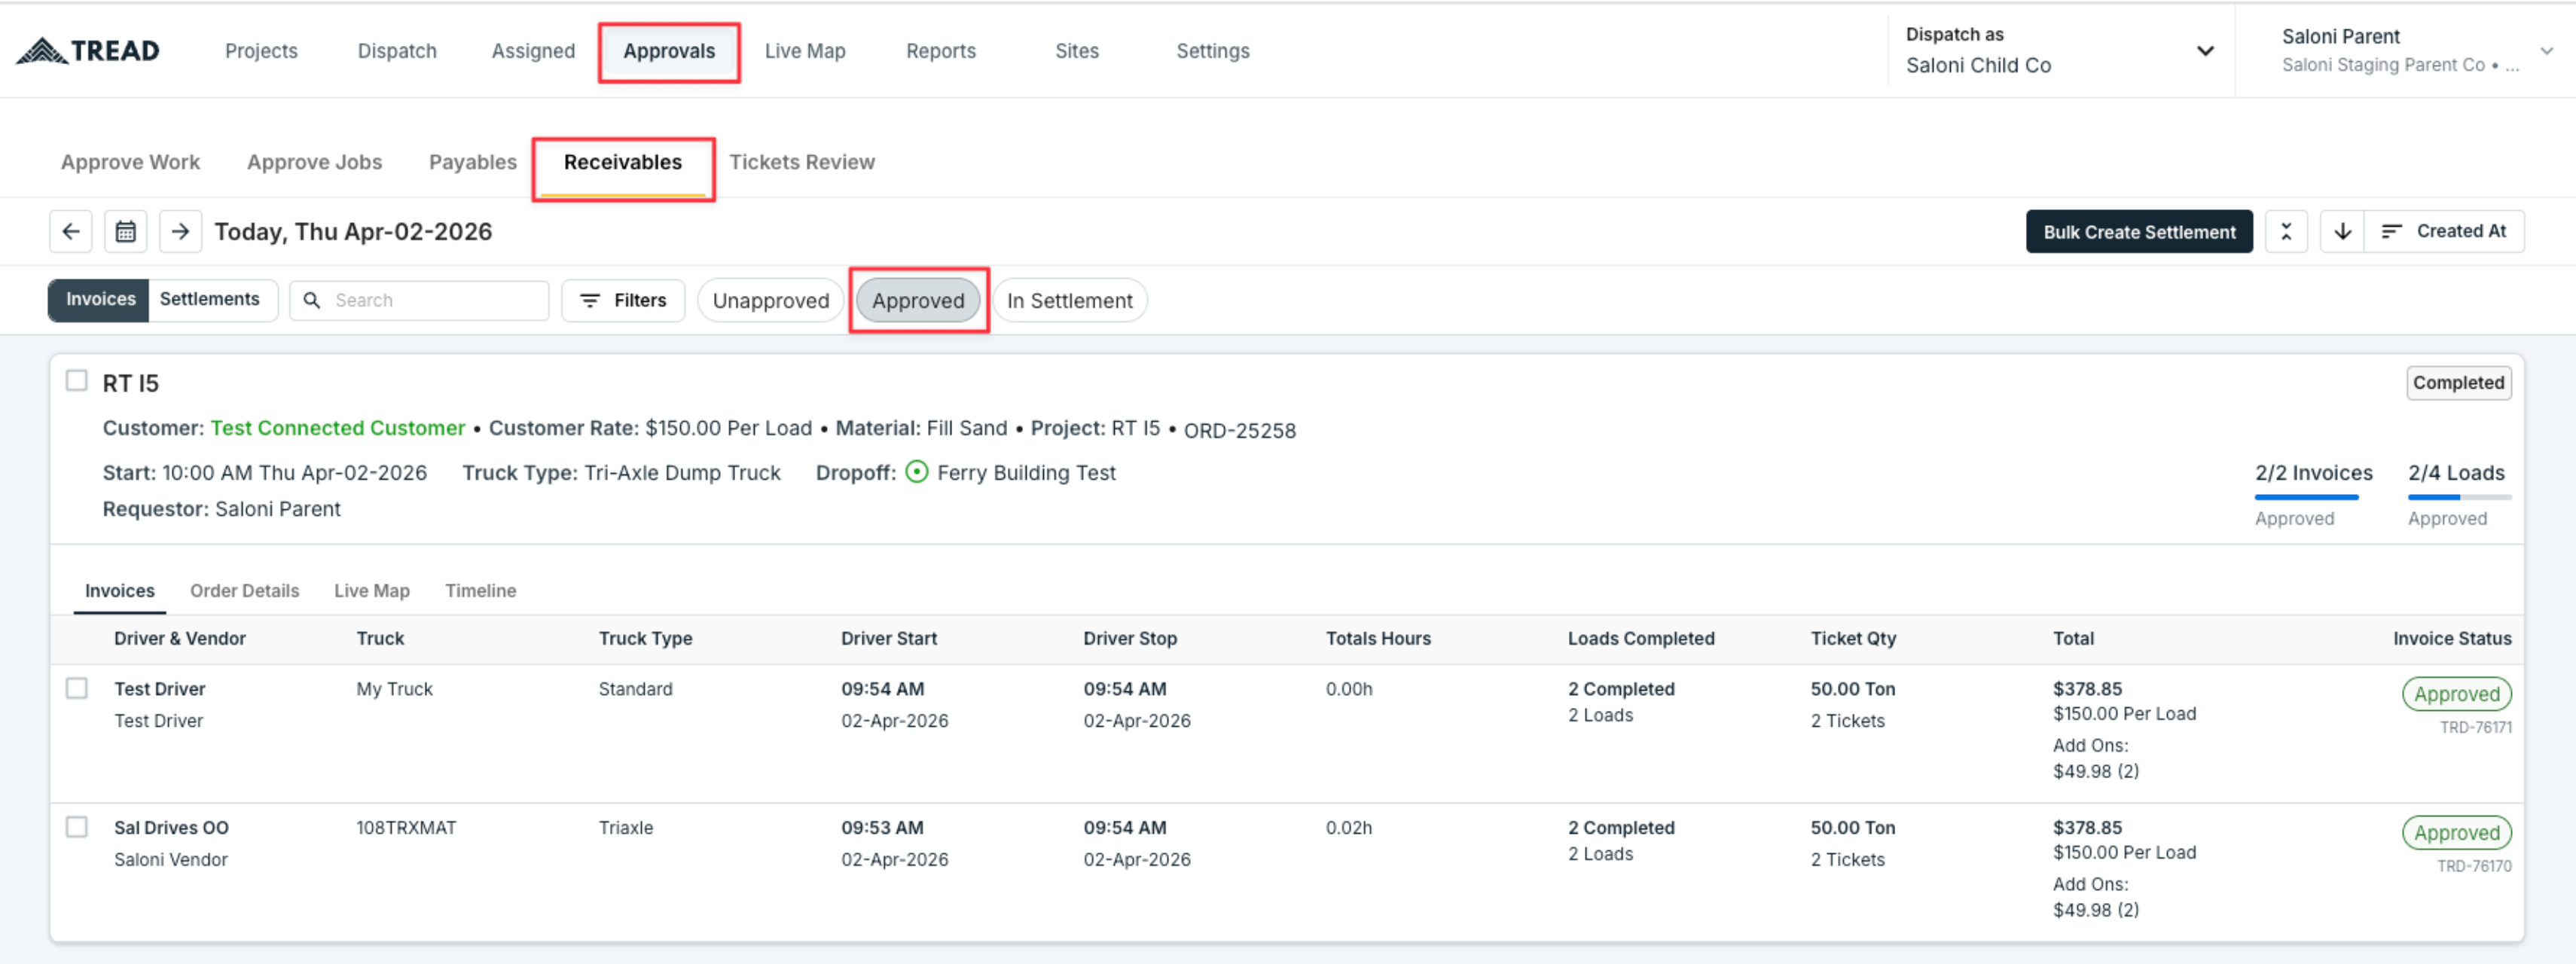Go to previous day arrow
Image resolution: width=2576 pixels, height=964 pixels.
(x=71, y=231)
